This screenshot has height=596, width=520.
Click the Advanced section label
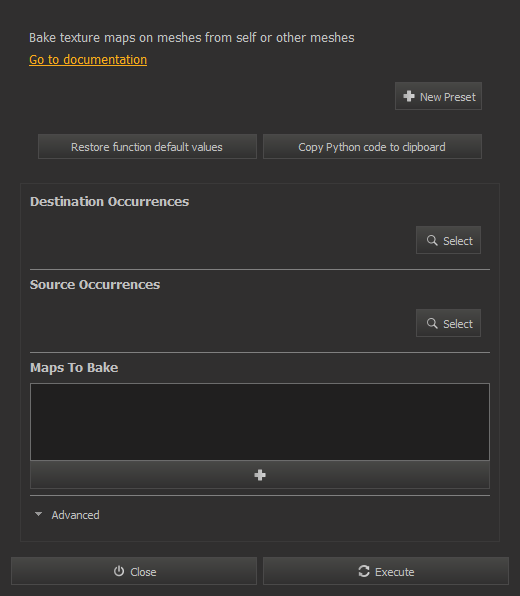[x=75, y=515]
